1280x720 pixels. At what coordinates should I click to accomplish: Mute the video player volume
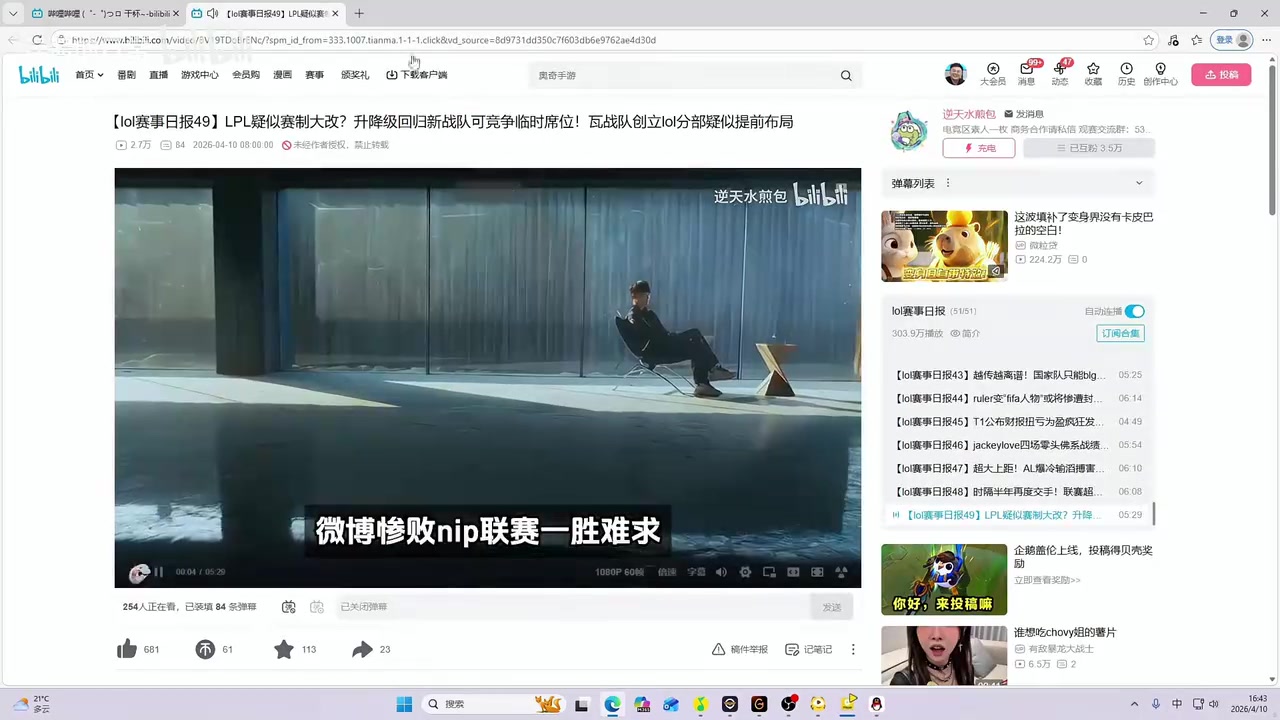(721, 572)
